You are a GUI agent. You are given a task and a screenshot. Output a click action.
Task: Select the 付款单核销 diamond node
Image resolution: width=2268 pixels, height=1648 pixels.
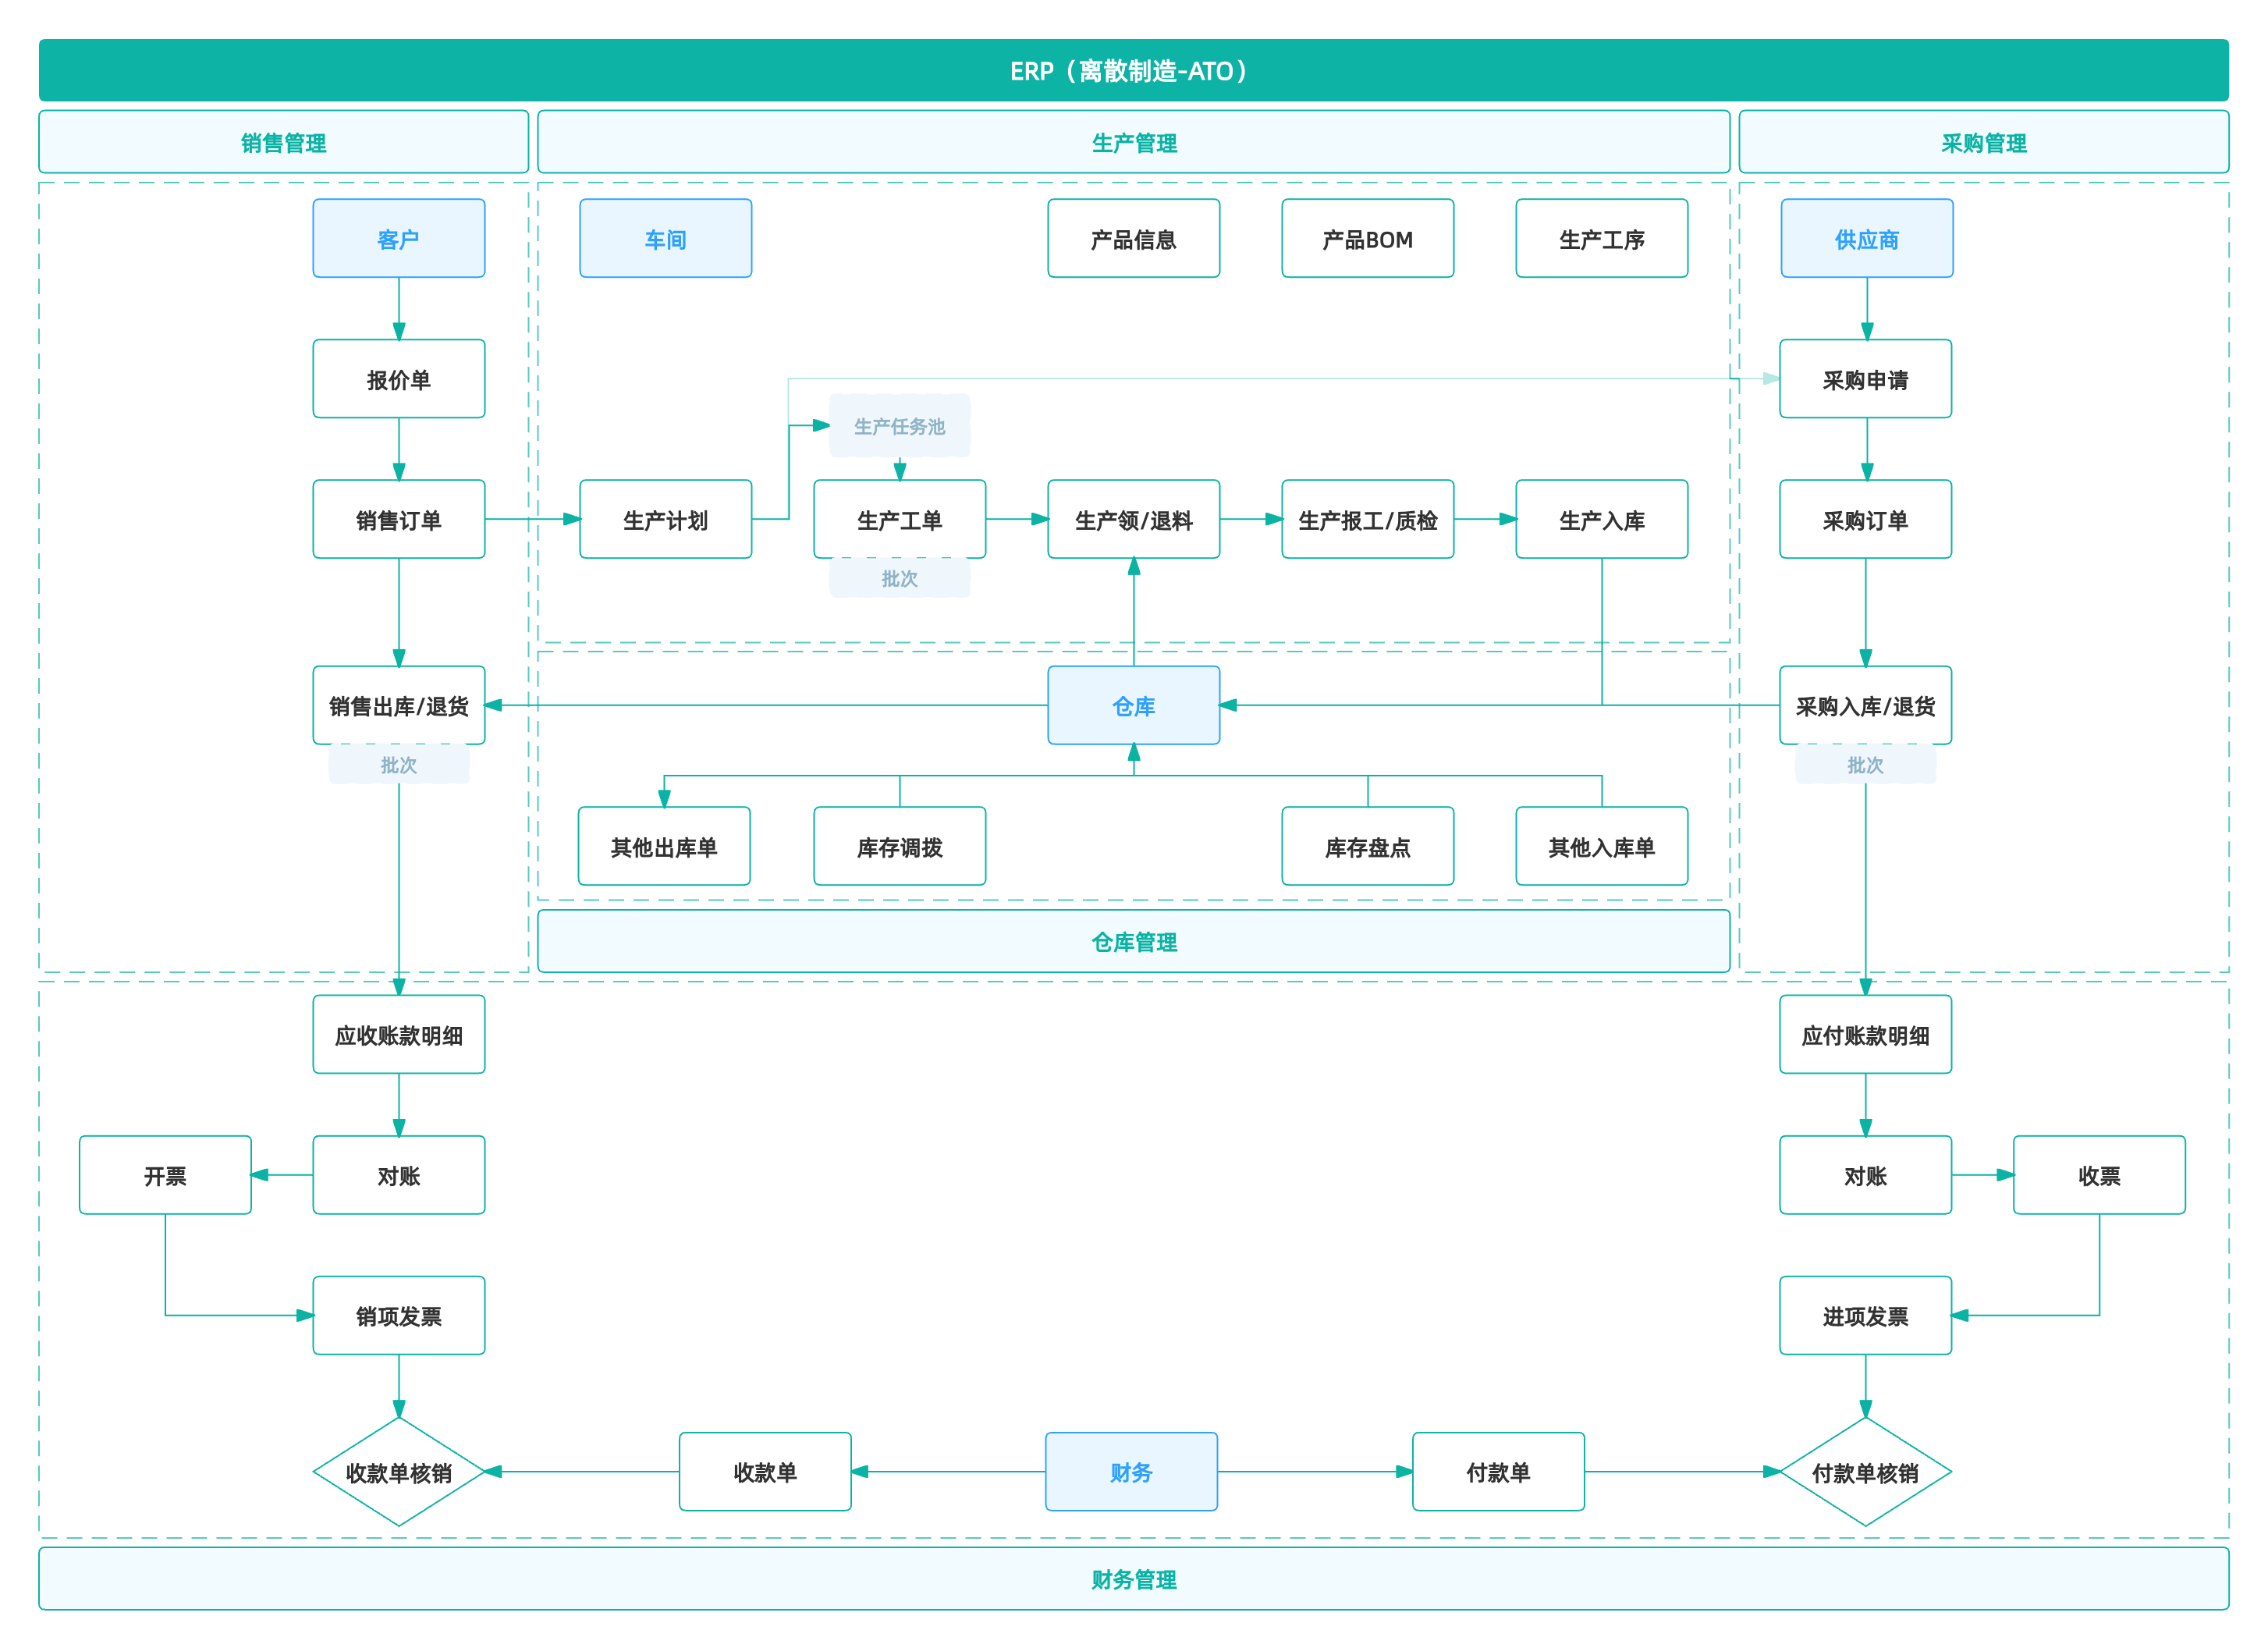click(1865, 1472)
